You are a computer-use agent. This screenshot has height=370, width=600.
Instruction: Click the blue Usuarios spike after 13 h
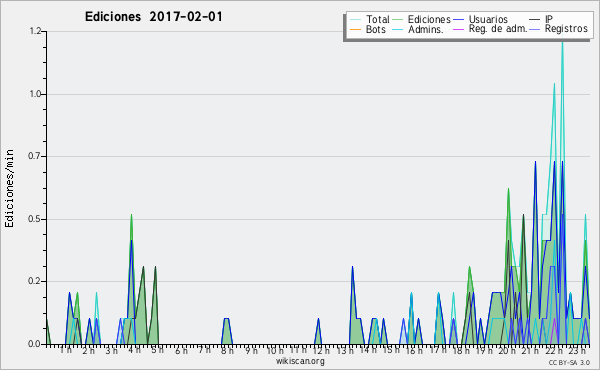[352, 268]
